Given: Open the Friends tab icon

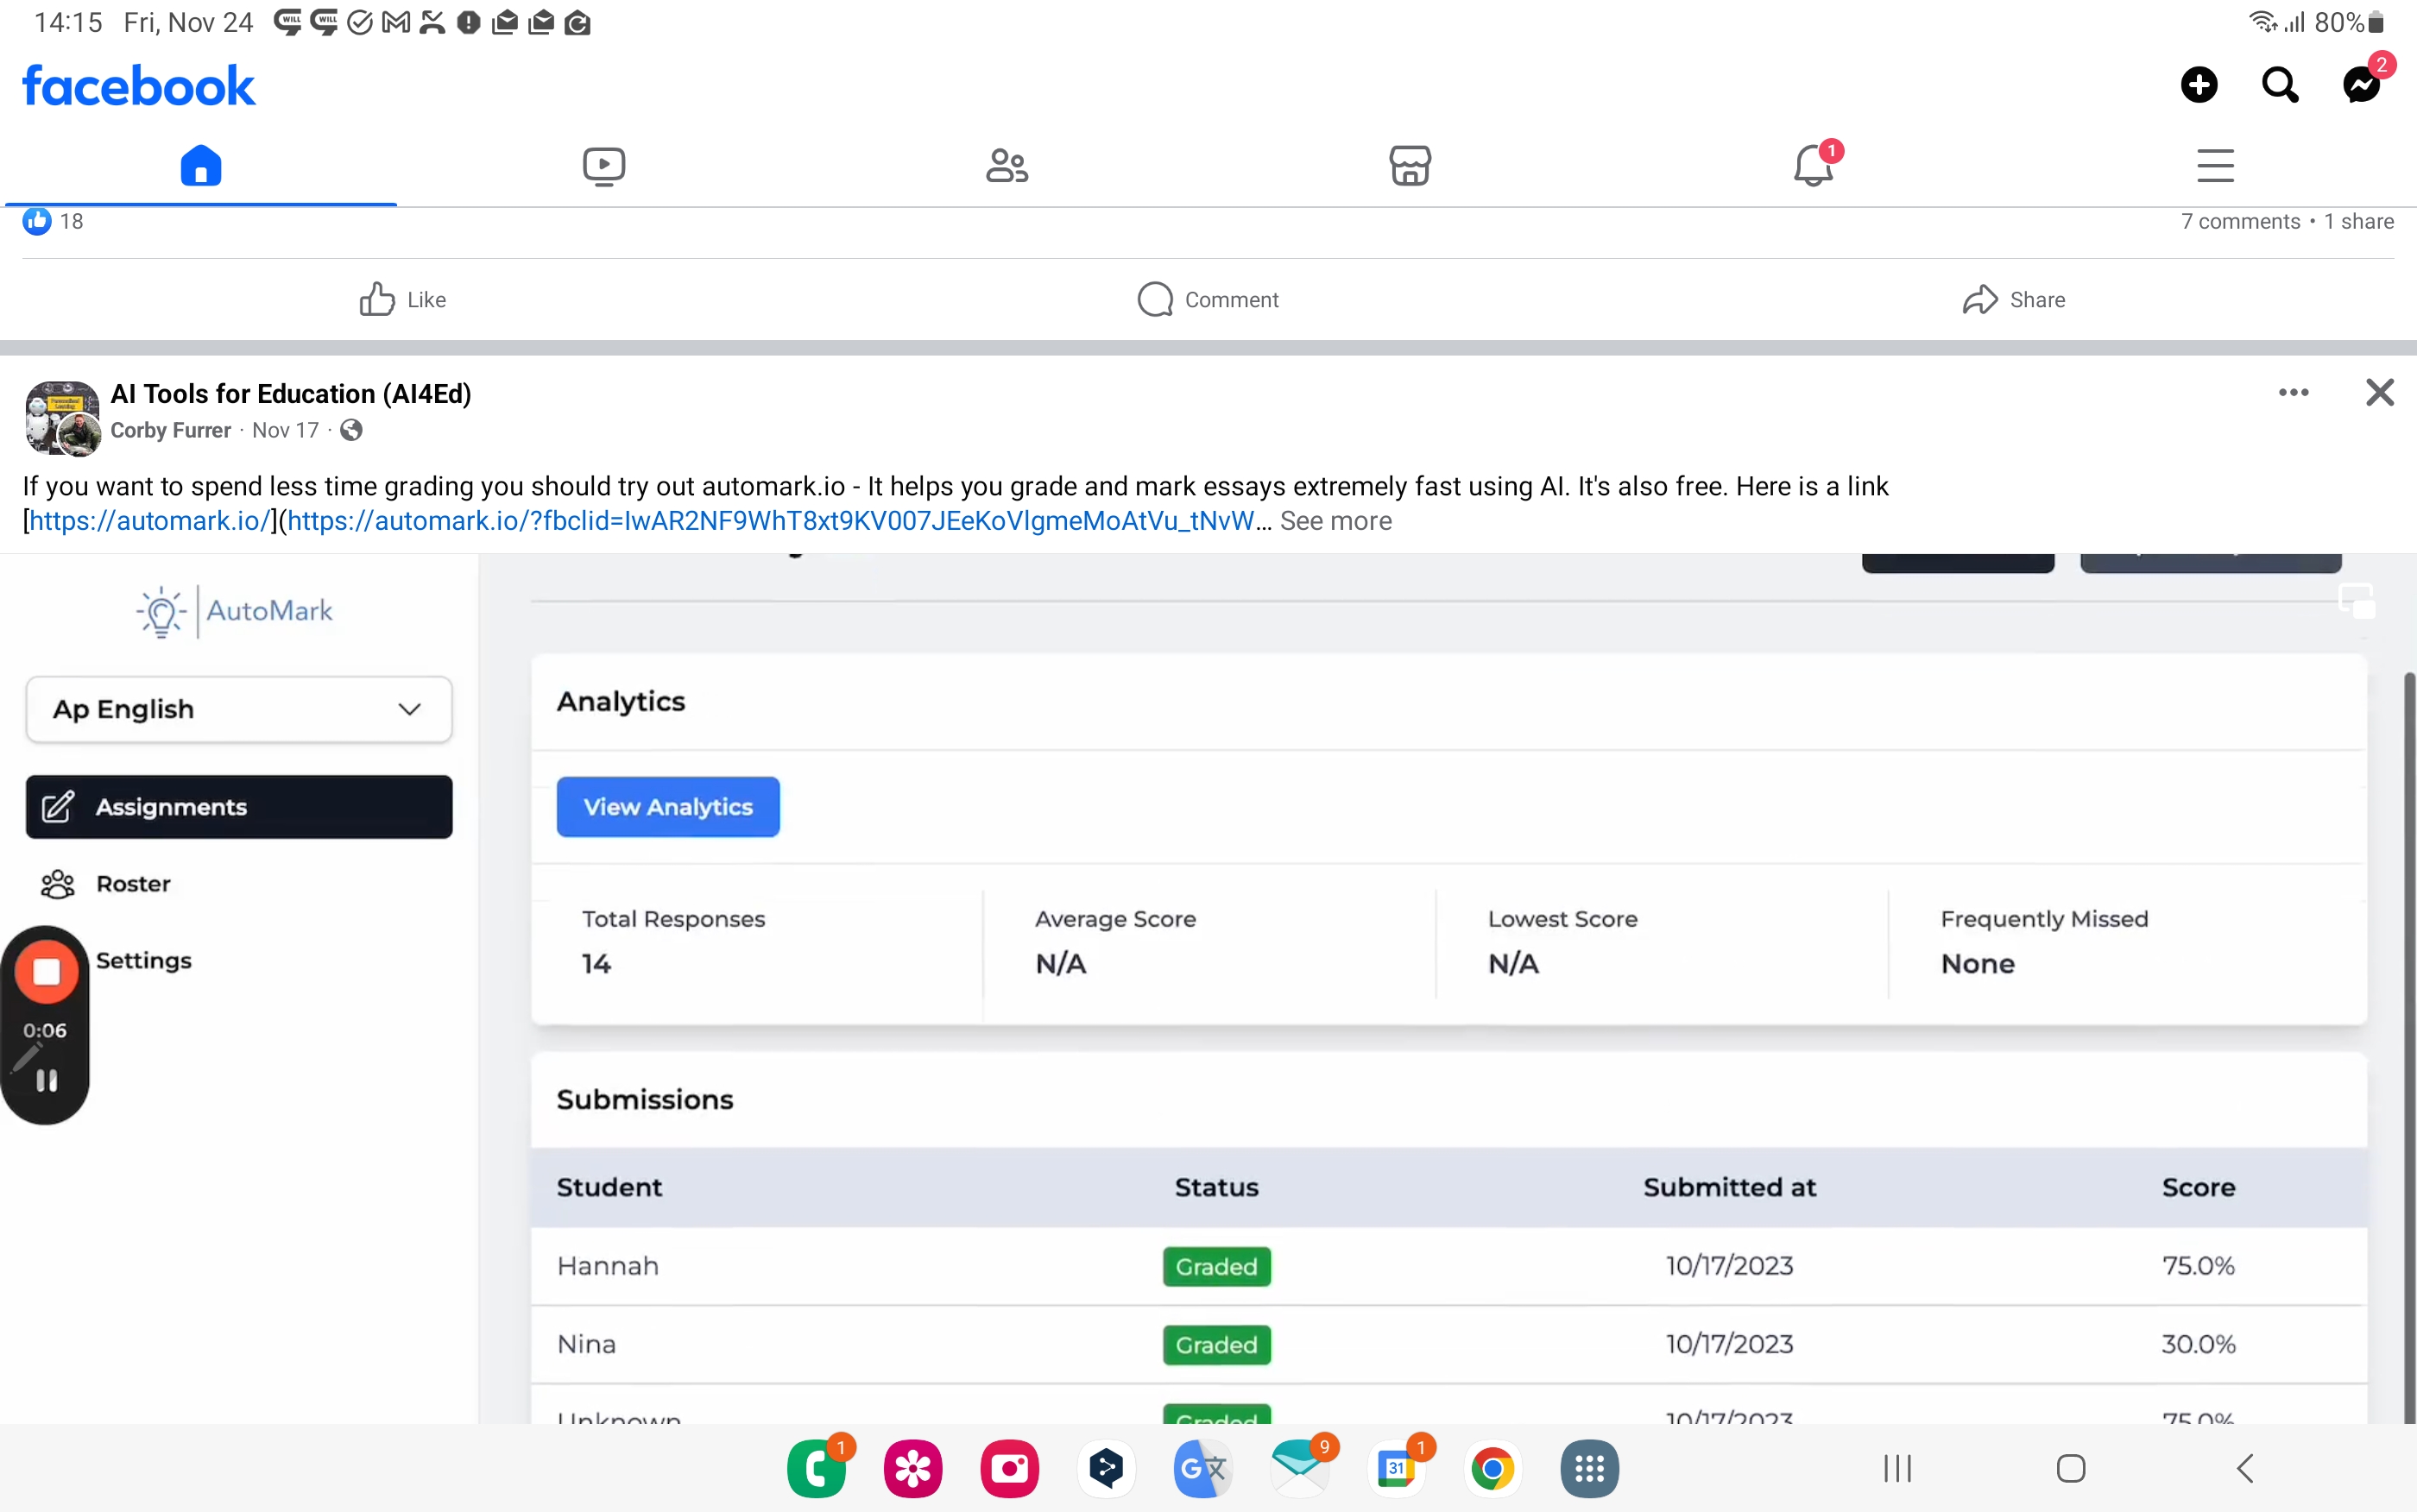Looking at the screenshot, I should (x=1007, y=165).
